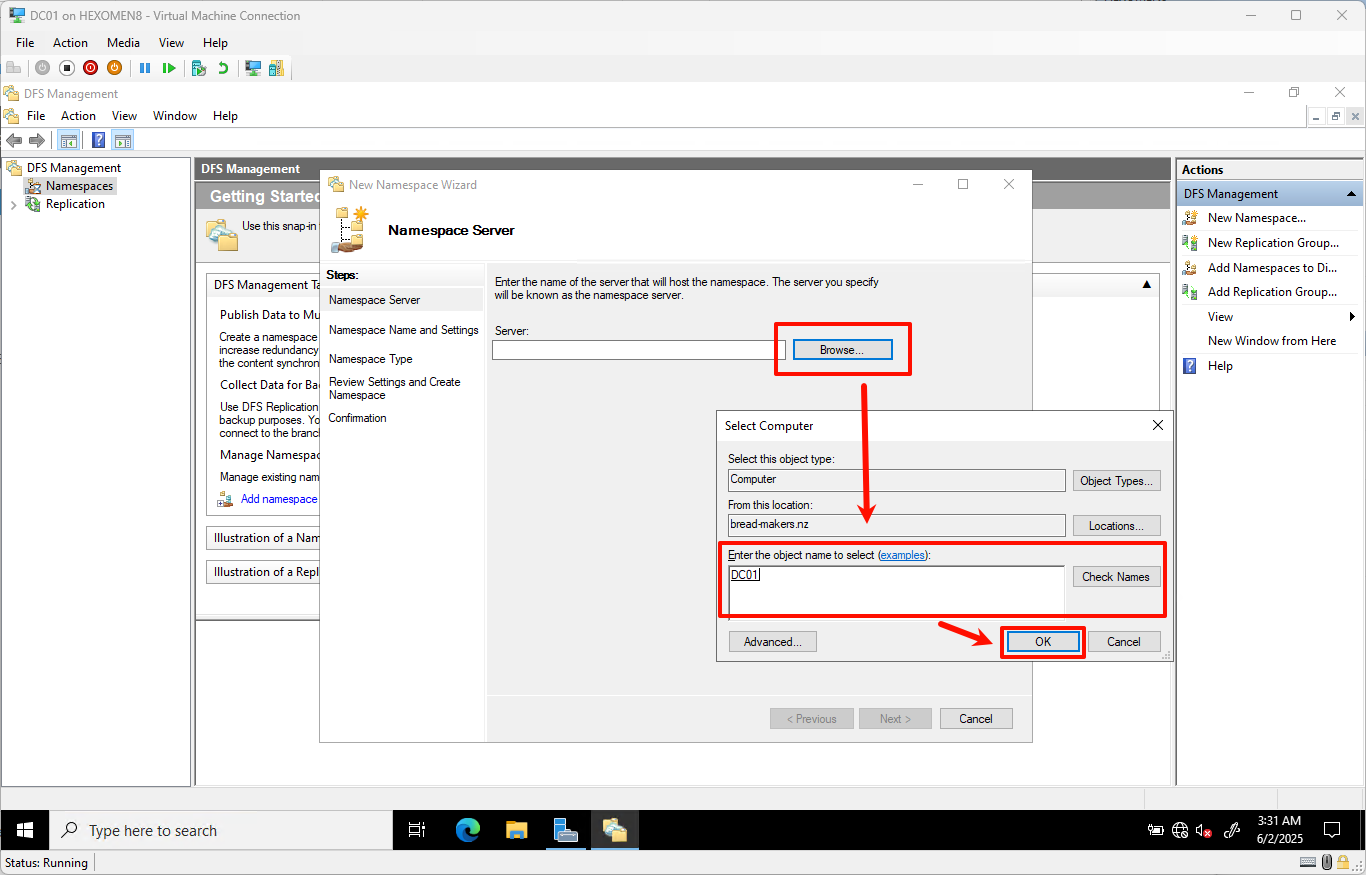Viewport: 1366px width, 875px height.
Task: Revert the VM with the green revert icon
Action: (221, 67)
